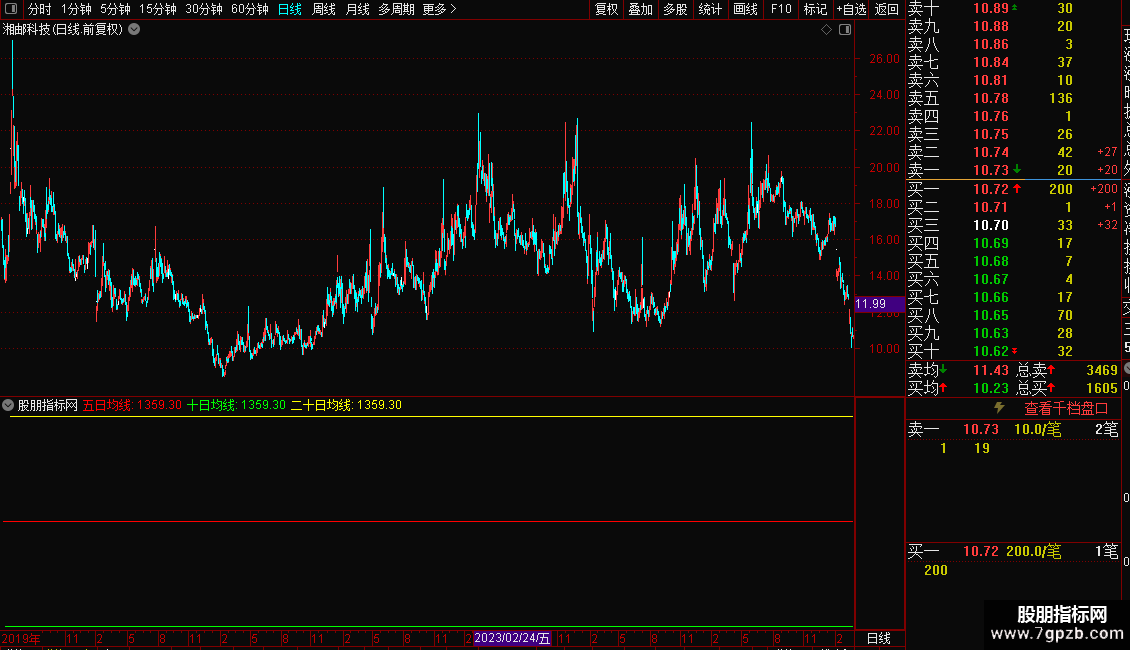Image resolution: width=1130 pixels, height=650 pixels.
Task: Select the 卖五 row with volume 136
Action: coord(1013,98)
